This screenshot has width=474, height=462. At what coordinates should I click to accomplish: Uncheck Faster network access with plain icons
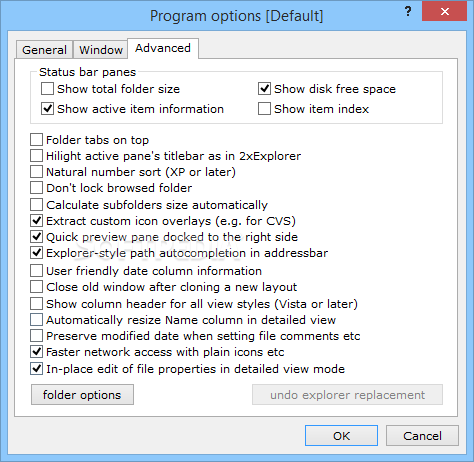[x=36, y=352]
